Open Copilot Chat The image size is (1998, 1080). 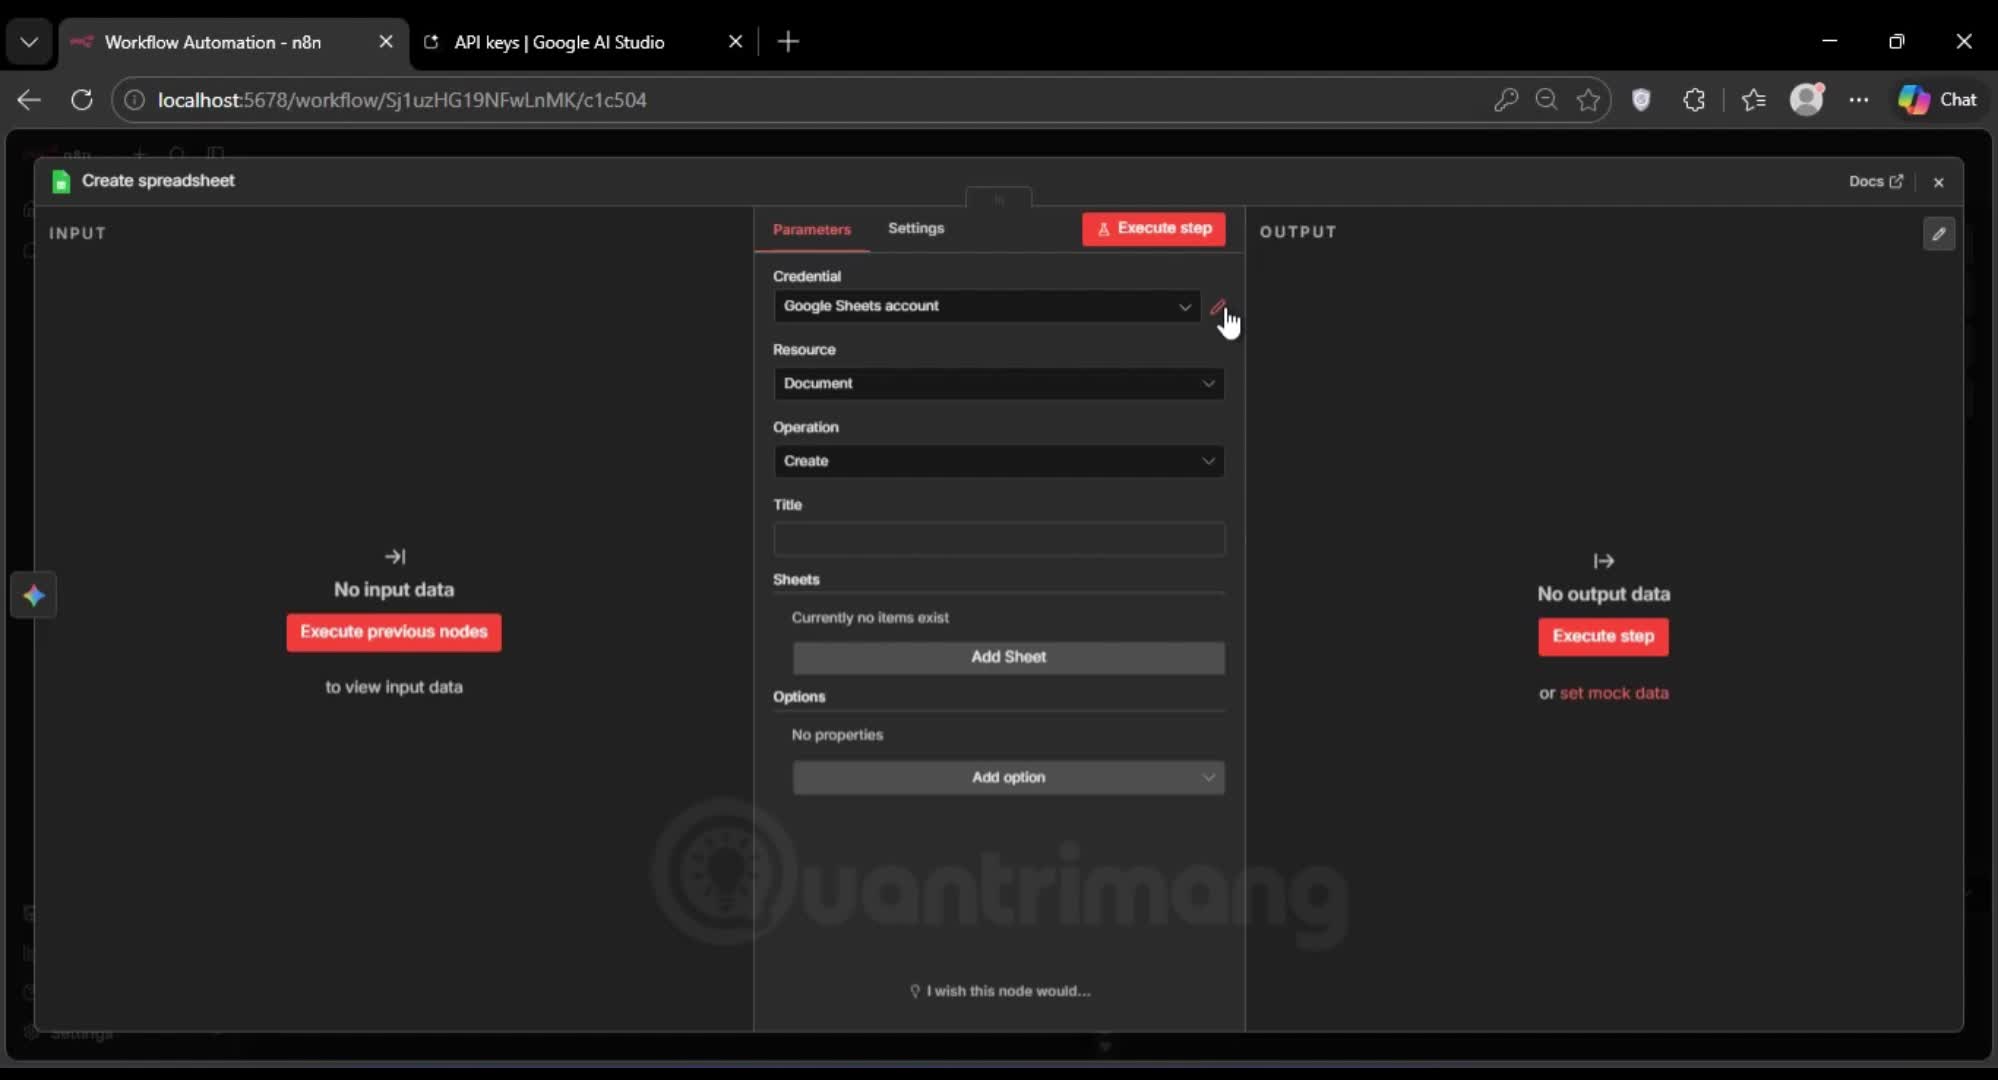(x=1937, y=100)
